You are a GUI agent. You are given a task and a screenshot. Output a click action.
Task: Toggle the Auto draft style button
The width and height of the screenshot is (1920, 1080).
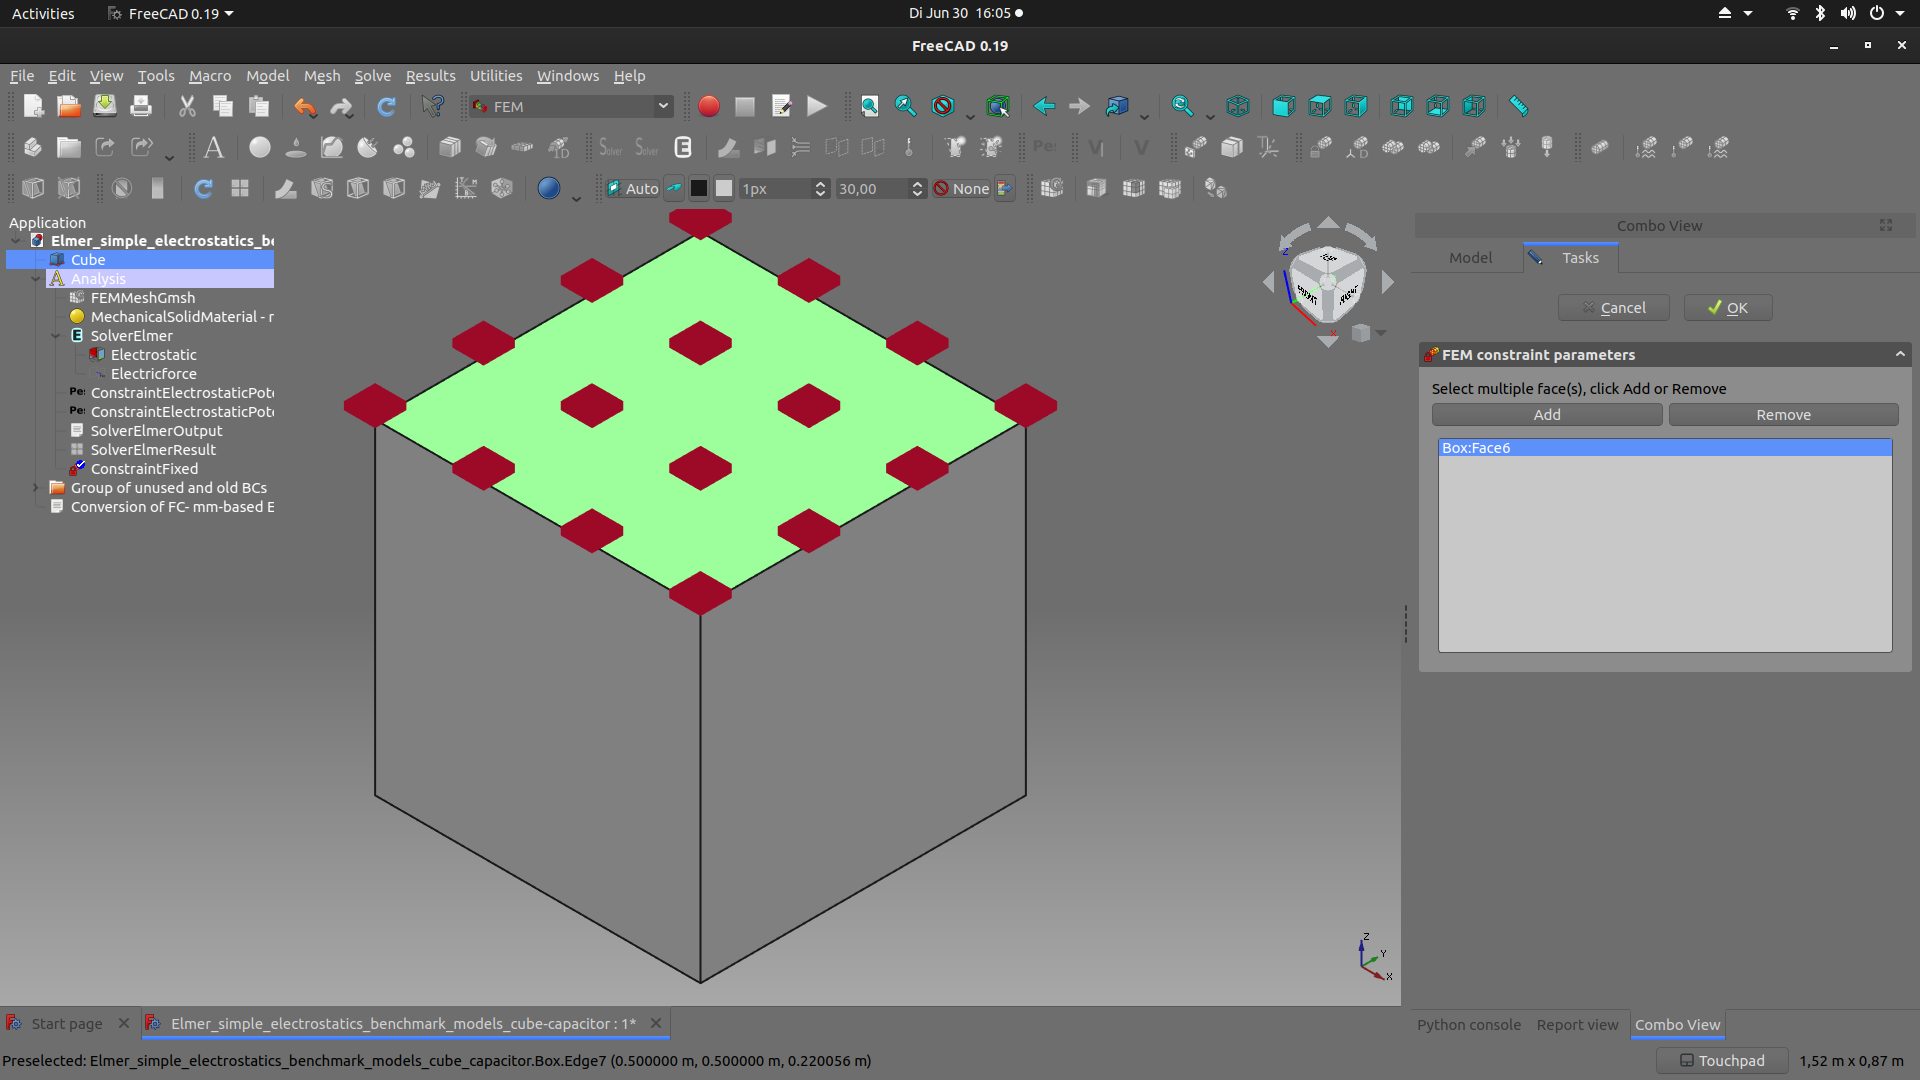[633, 188]
